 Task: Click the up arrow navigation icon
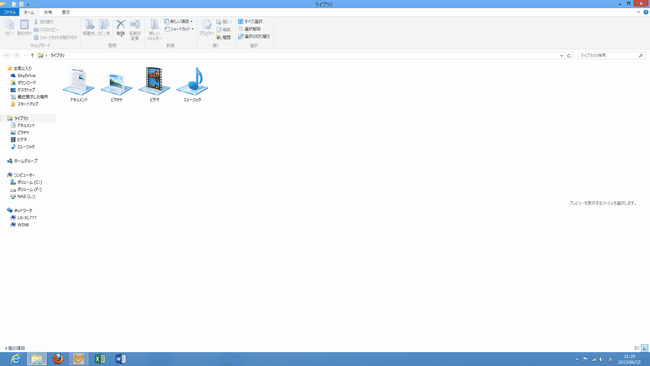tap(32, 56)
